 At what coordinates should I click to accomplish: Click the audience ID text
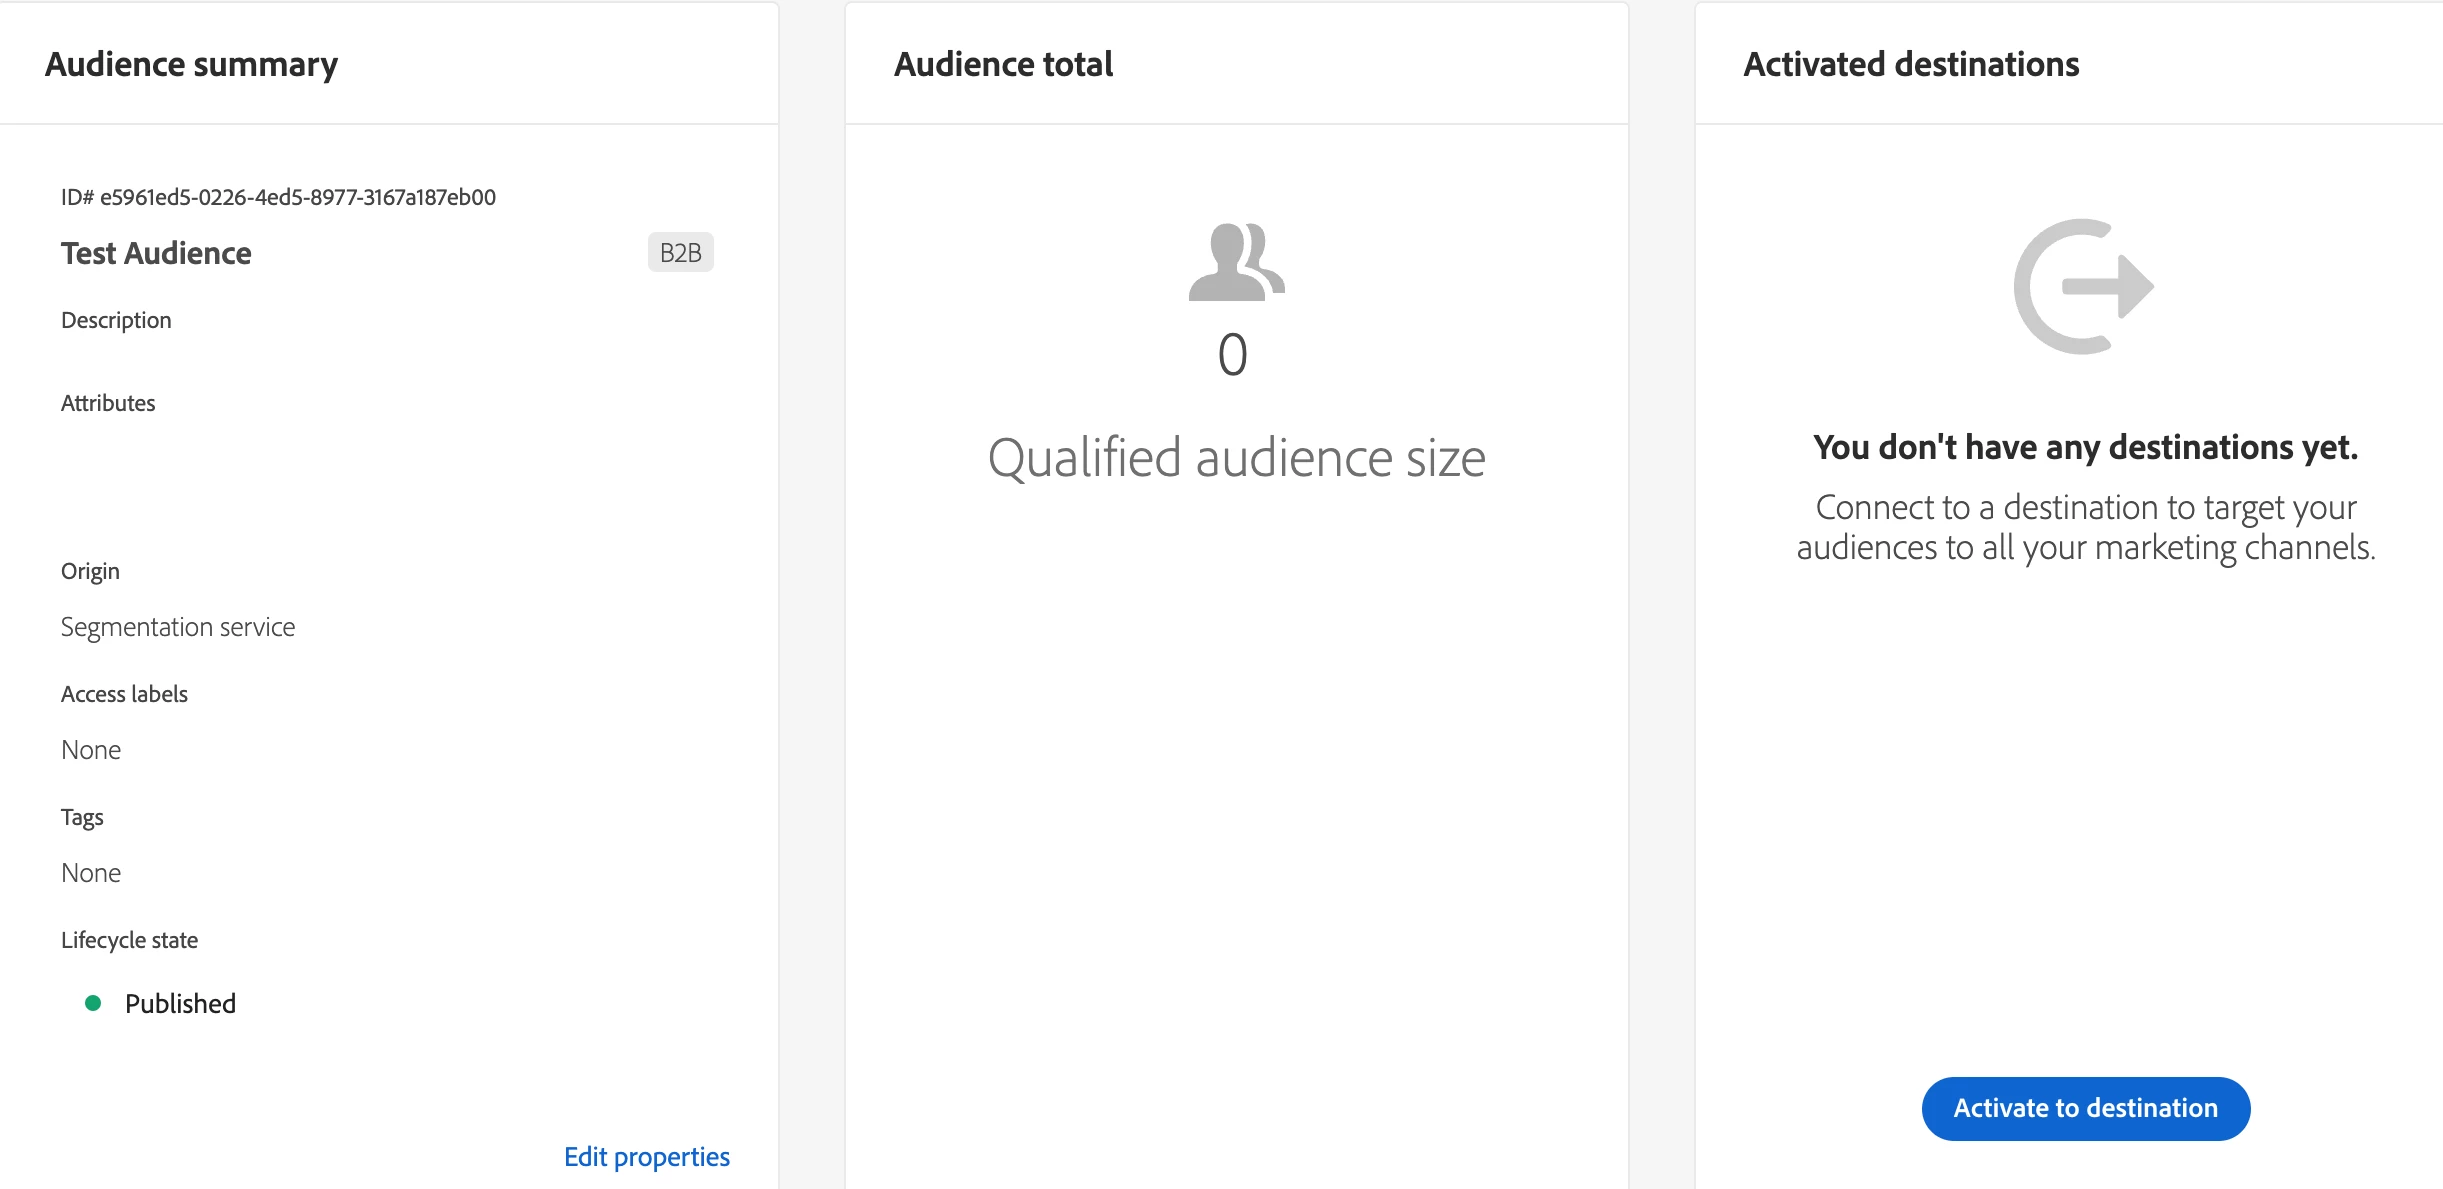tap(278, 197)
